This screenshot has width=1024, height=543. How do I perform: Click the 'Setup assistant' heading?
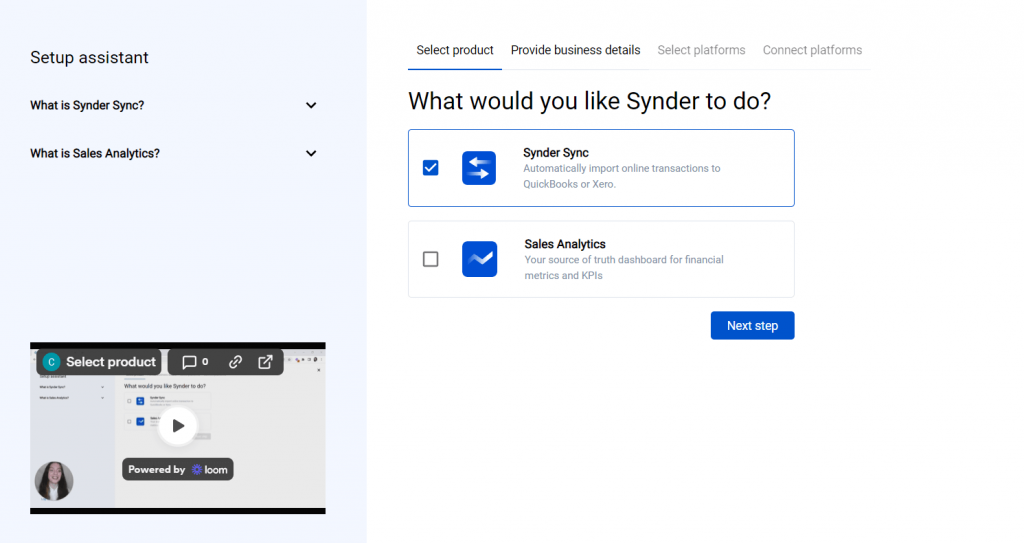pos(89,58)
